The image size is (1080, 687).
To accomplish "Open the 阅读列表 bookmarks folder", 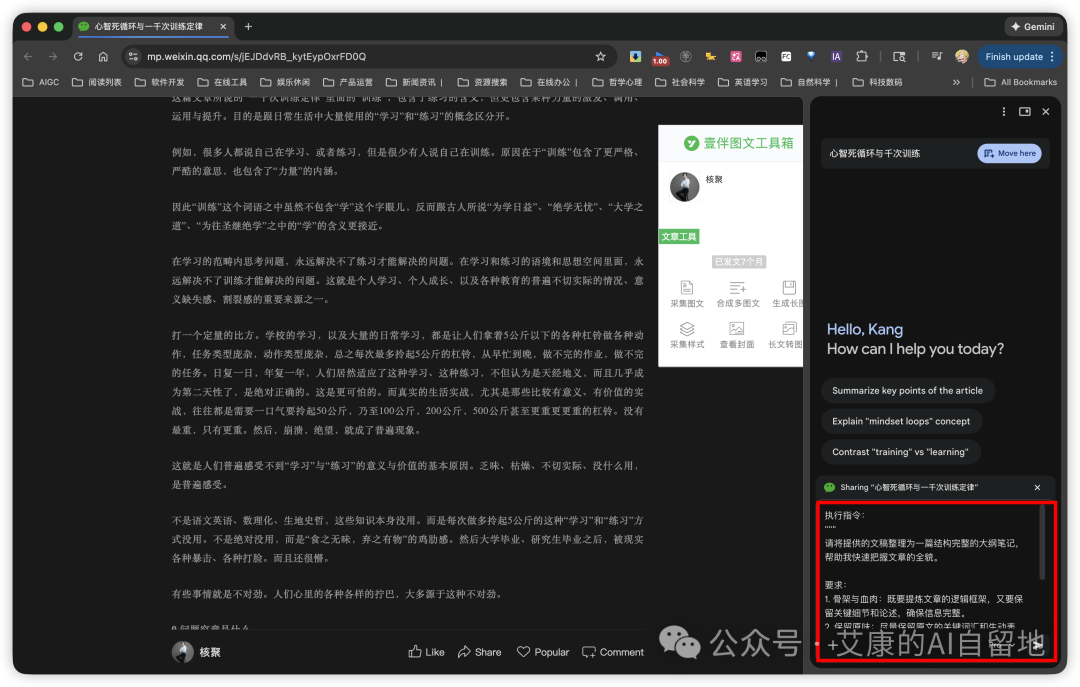I will coord(96,82).
